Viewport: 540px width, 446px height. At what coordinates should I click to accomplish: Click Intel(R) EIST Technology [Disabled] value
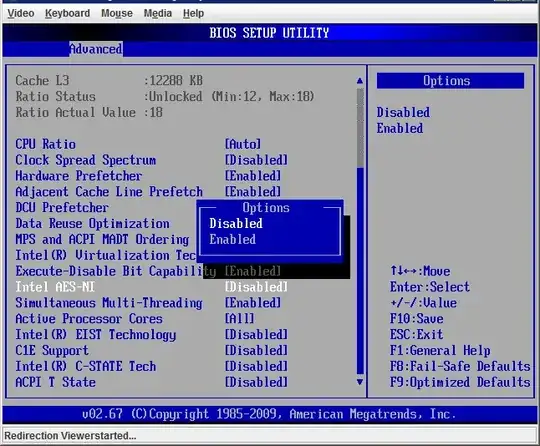tap(256, 335)
